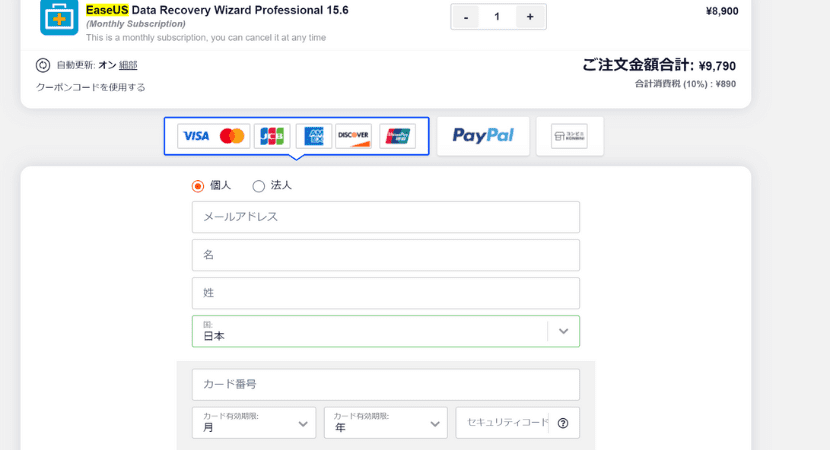Open the 年 expiry year dropdown
The height and width of the screenshot is (450, 830).
(x=386, y=423)
